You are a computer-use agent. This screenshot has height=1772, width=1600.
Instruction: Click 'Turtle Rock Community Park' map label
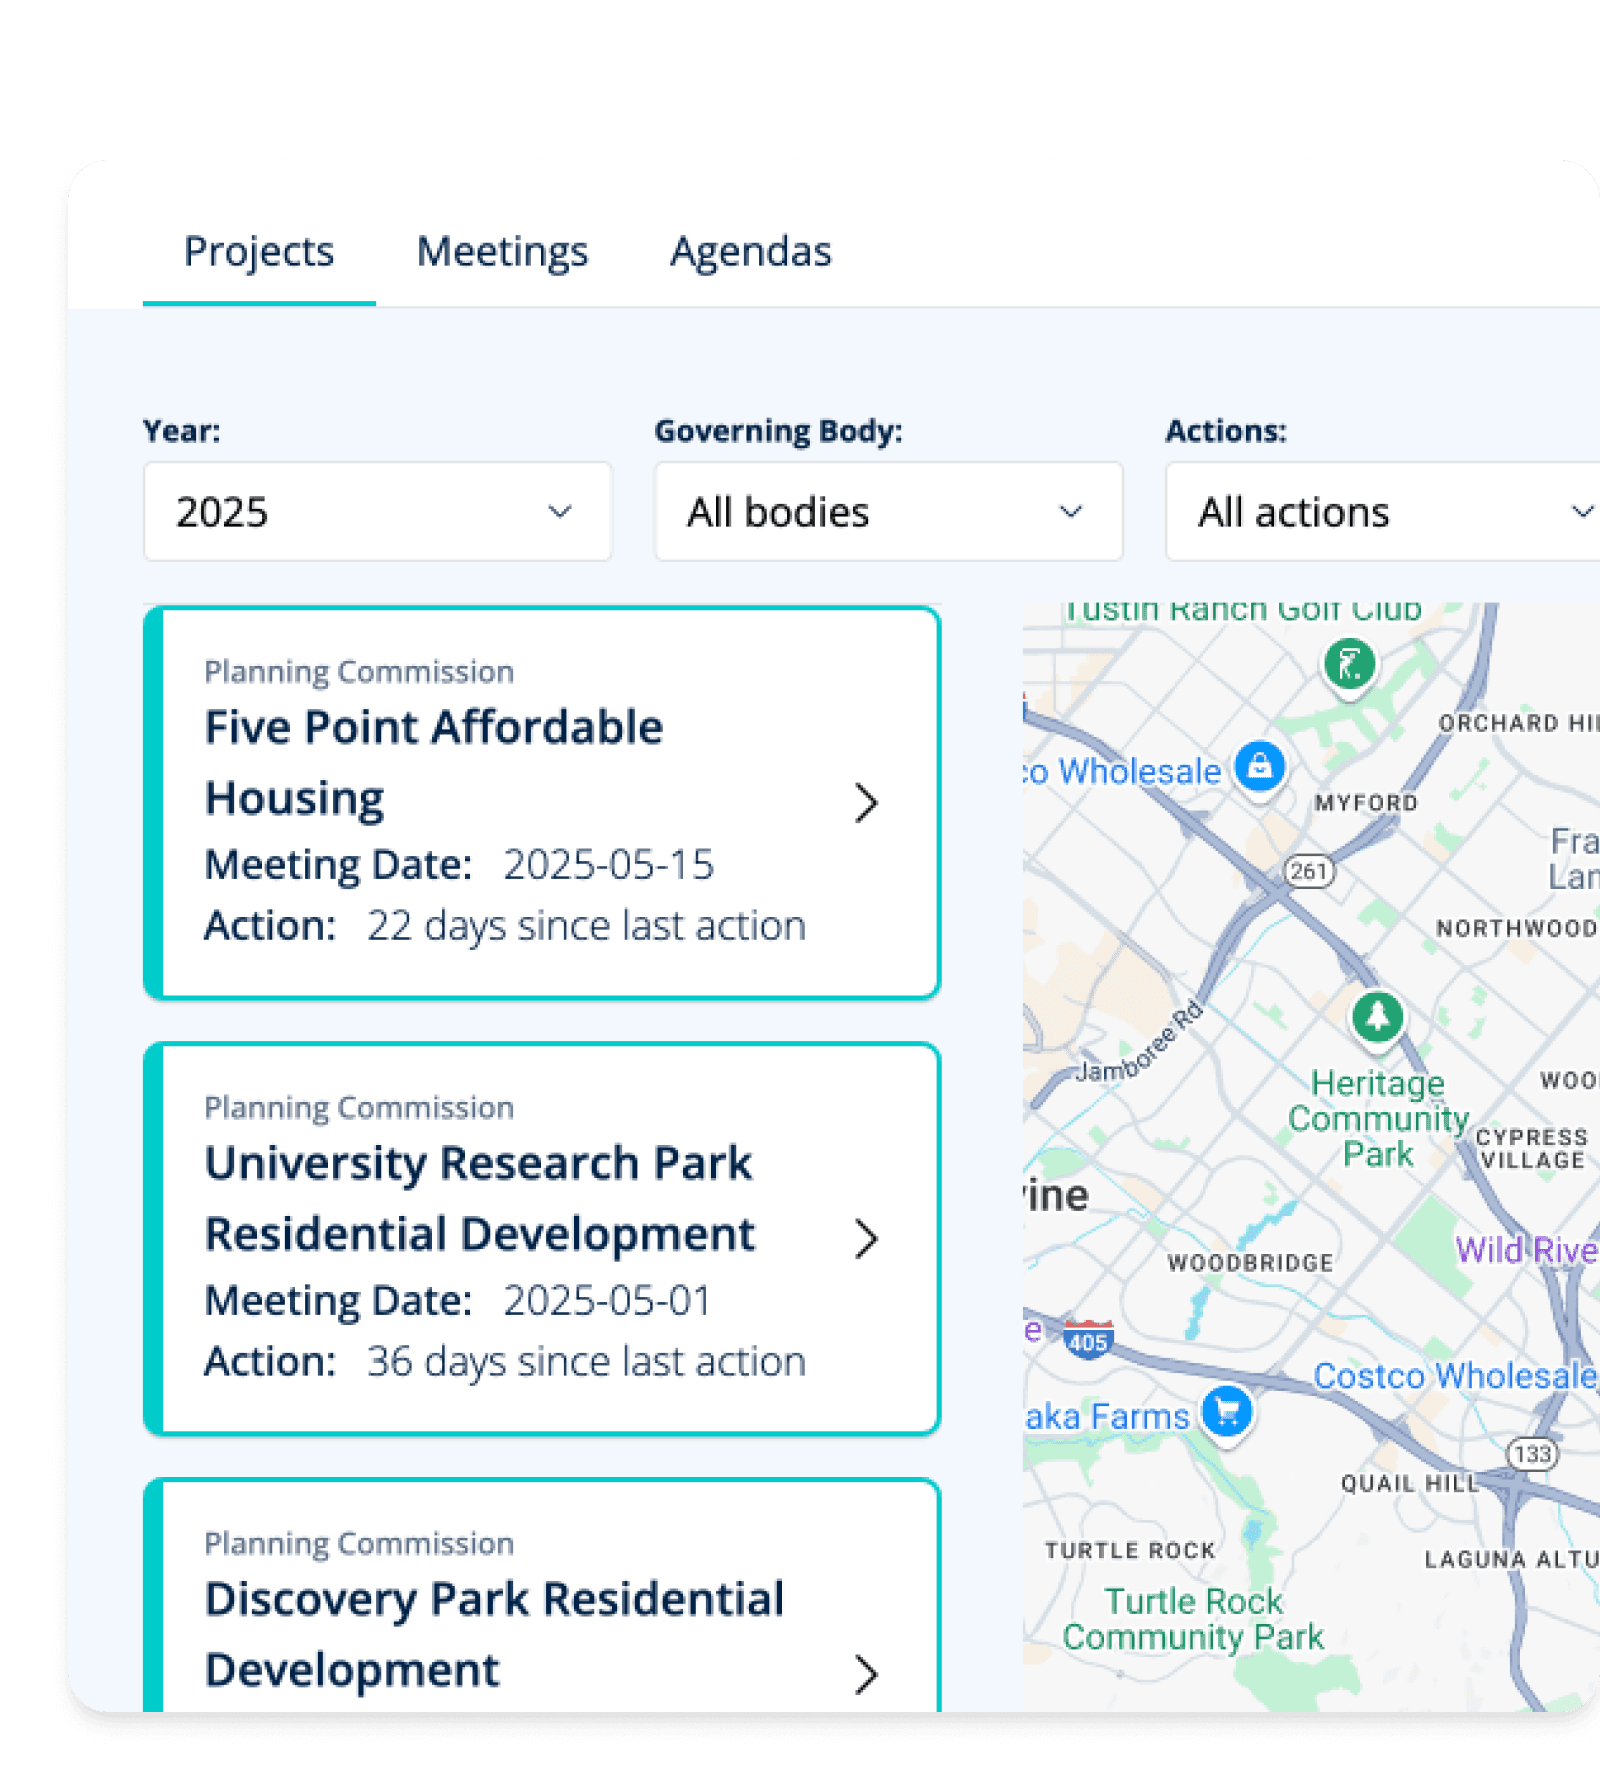point(1193,1619)
